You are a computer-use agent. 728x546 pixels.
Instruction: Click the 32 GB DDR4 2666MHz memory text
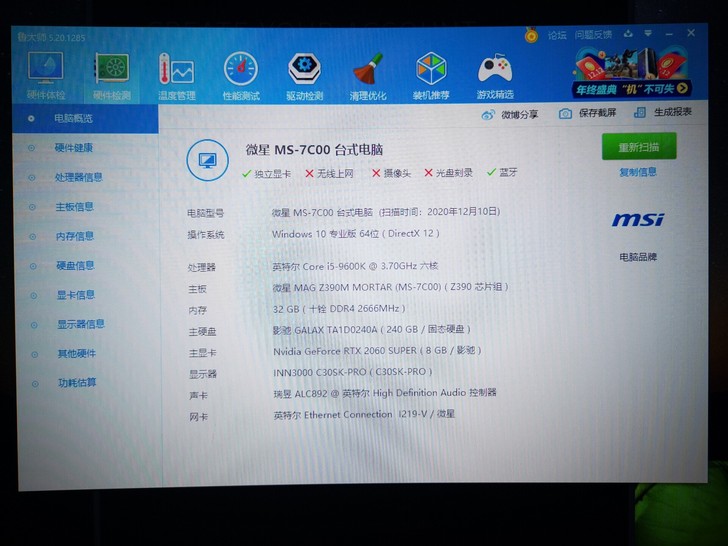coord(339,309)
